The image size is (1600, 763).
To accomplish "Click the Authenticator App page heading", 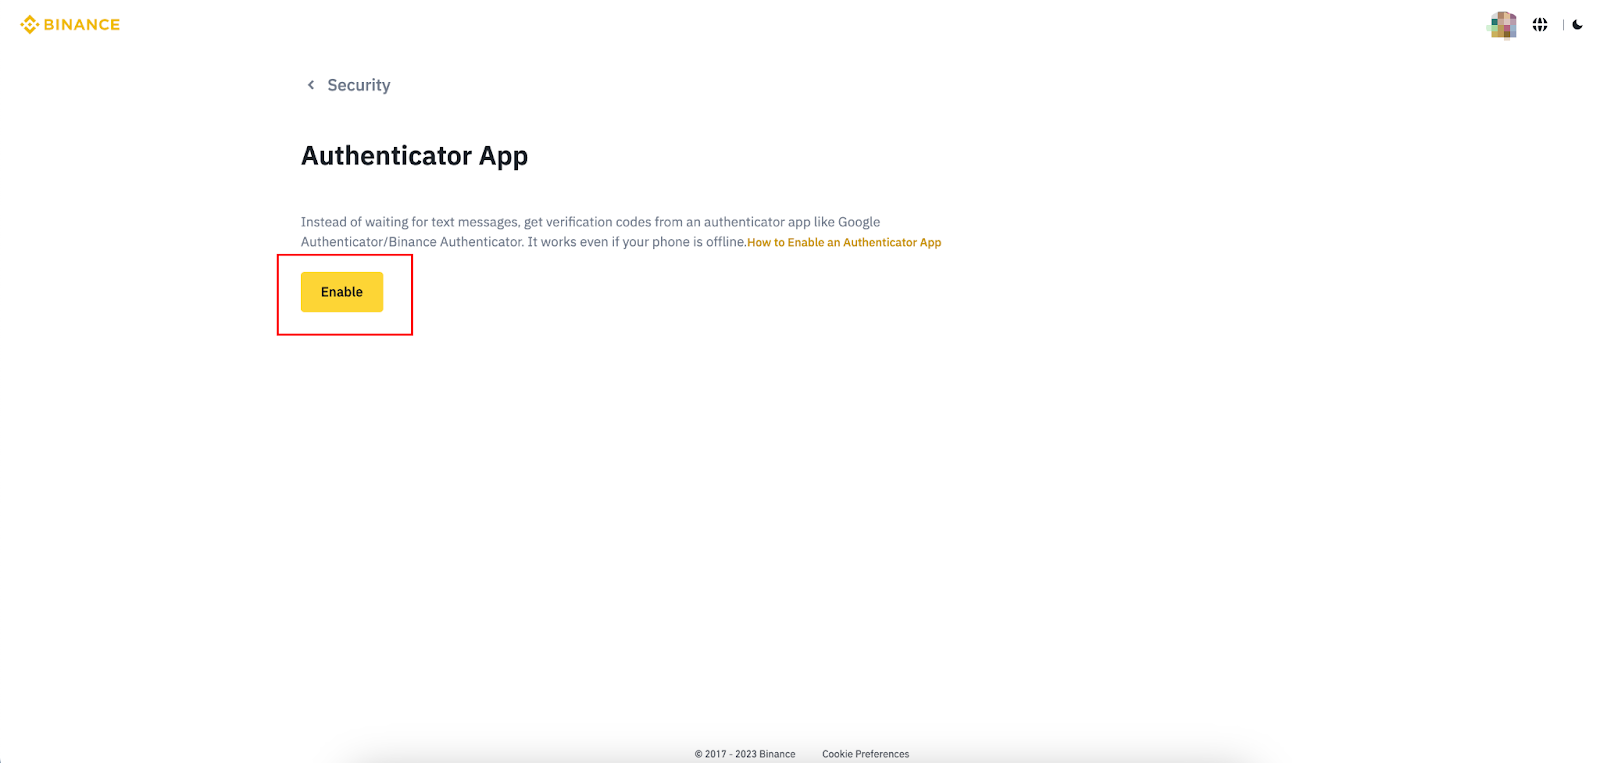I will click(414, 156).
